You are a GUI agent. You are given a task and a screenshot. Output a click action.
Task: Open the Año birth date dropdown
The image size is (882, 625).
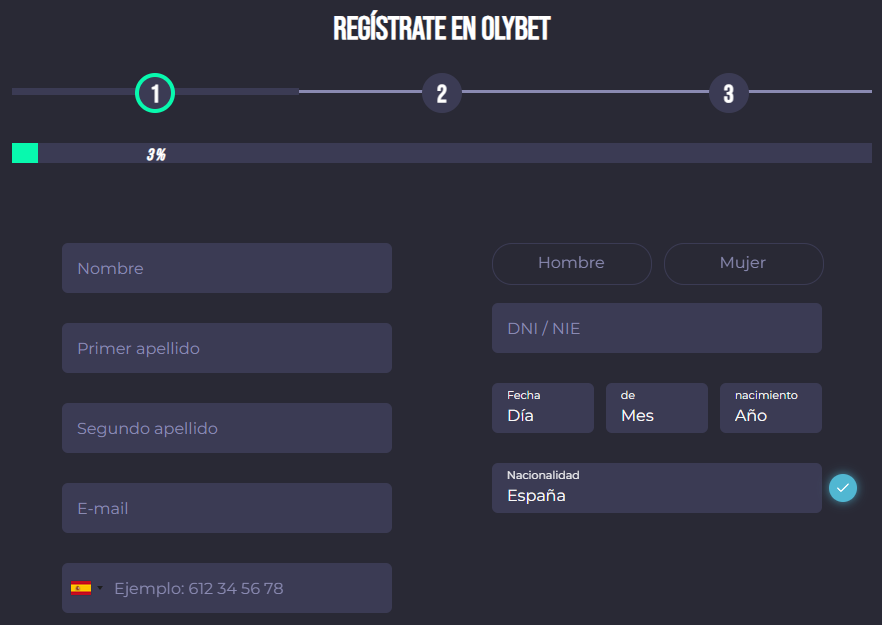click(x=770, y=408)
